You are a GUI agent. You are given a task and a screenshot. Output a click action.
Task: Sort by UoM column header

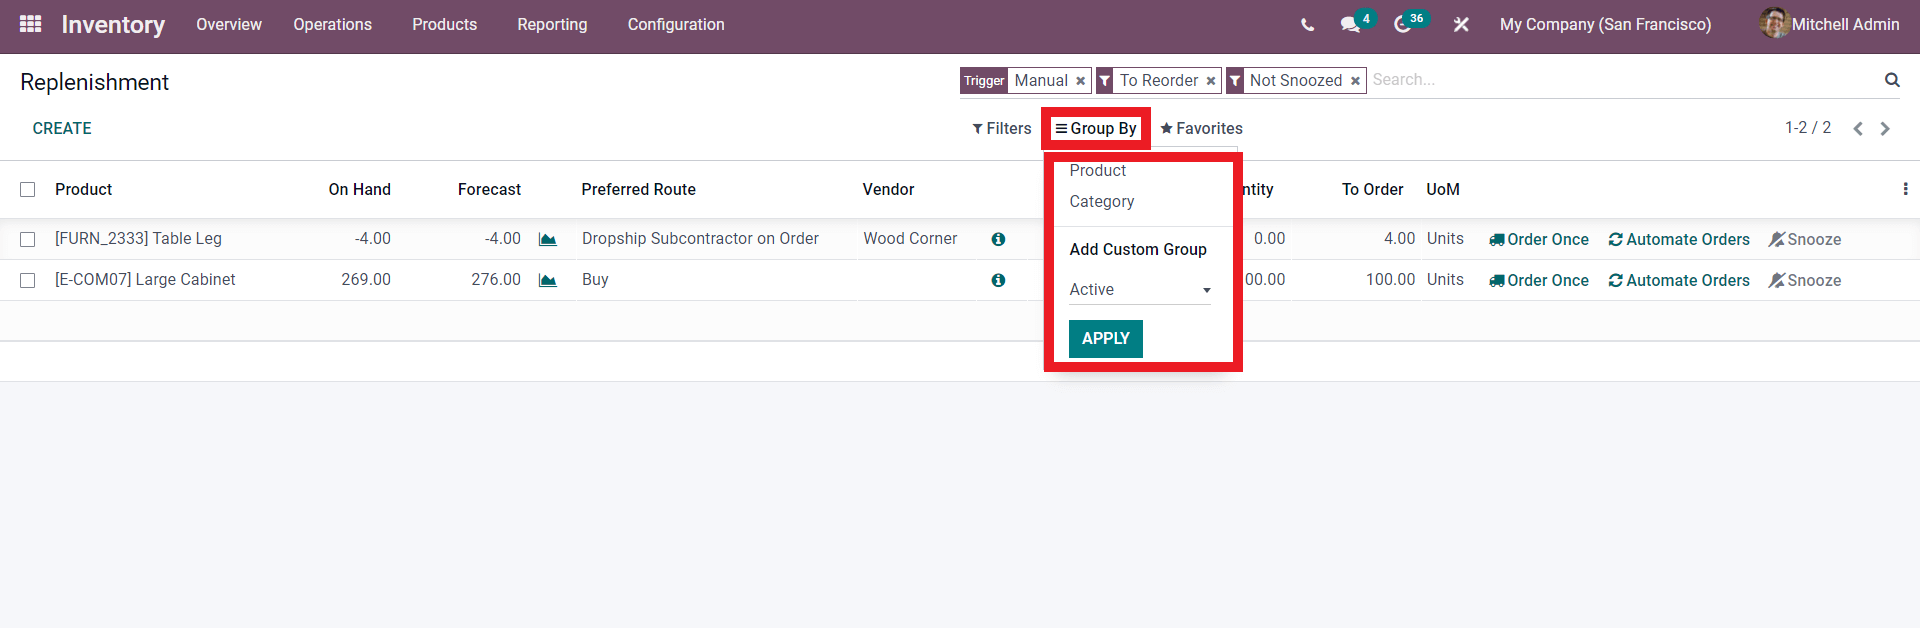pos(1442,189)
